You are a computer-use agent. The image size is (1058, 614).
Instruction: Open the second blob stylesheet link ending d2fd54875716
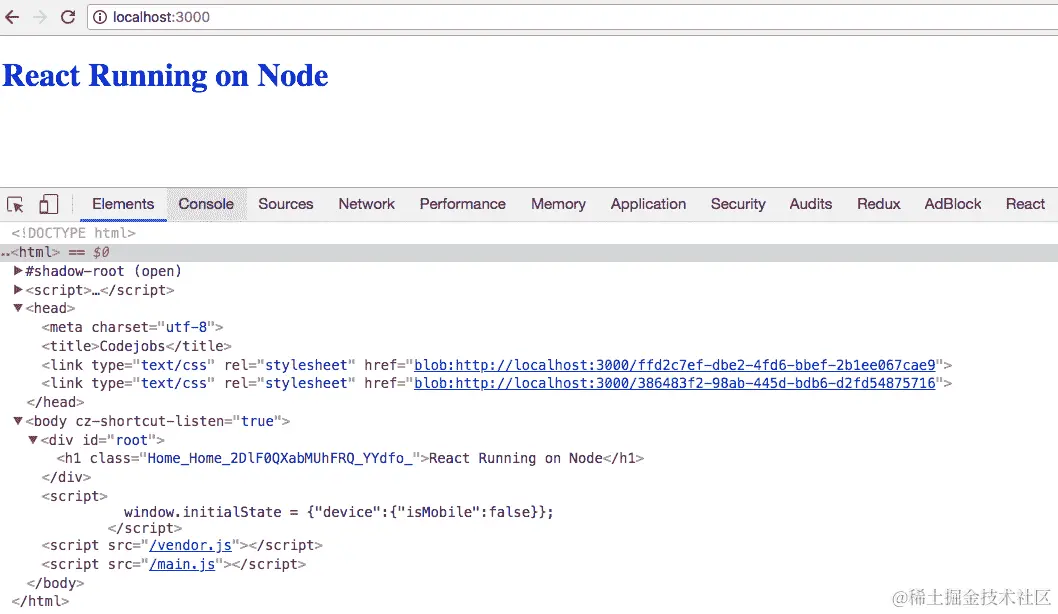tap(675, 383)
